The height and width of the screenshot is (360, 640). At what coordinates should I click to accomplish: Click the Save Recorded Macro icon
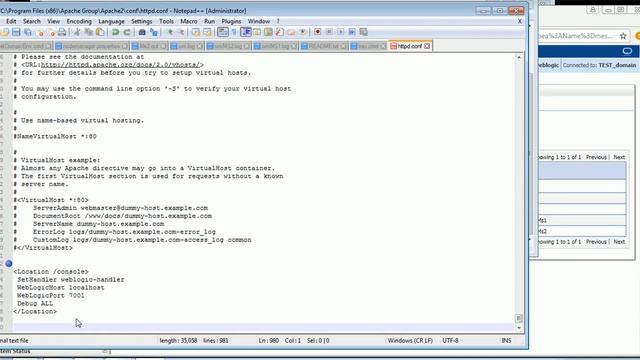coord(363,32)
